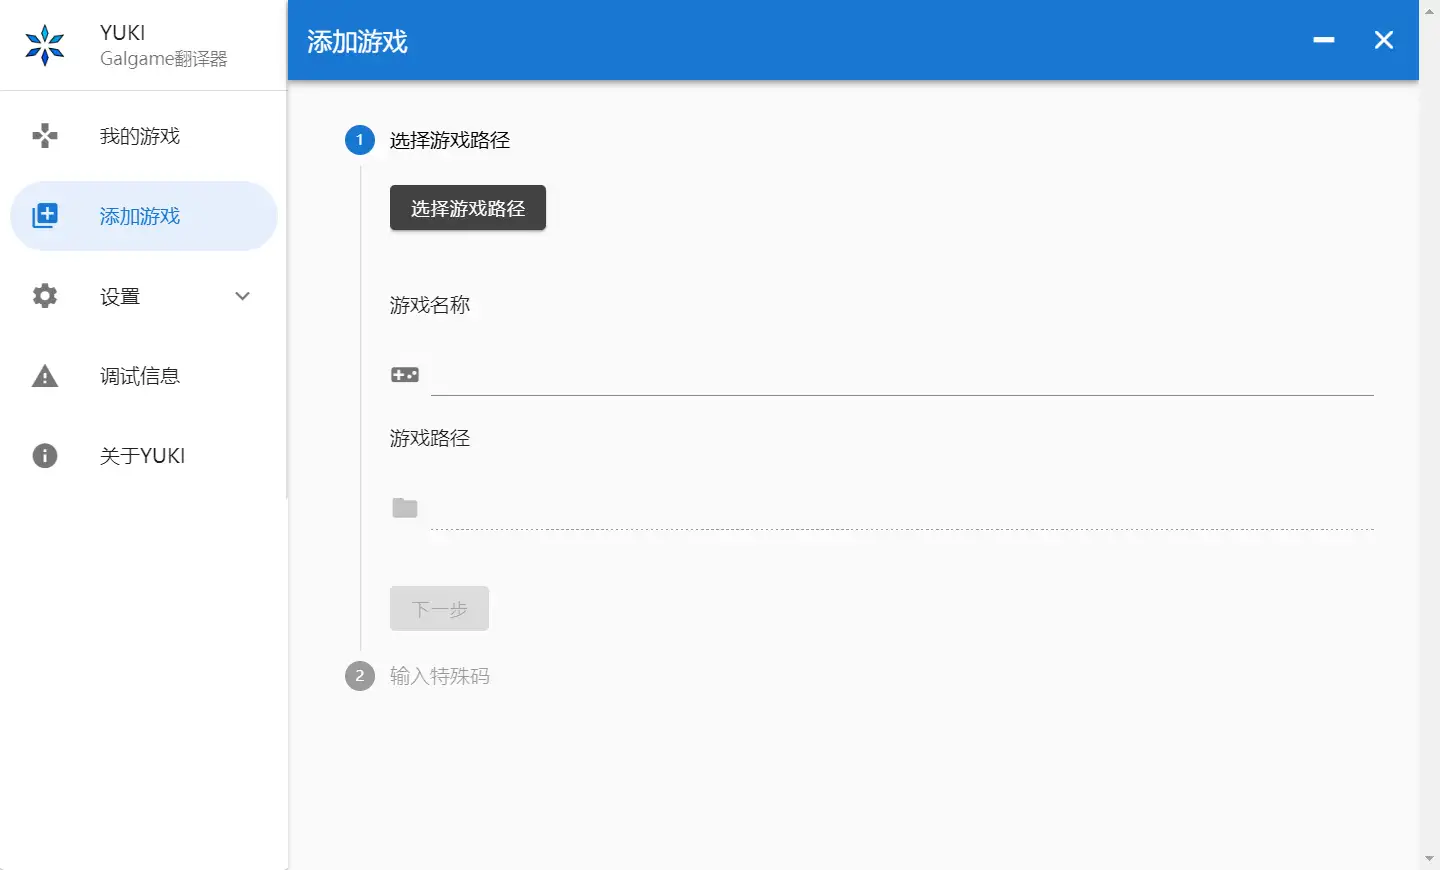
Task: Click the add-library icon beside 添加游戏
Action: pos(45,216)
